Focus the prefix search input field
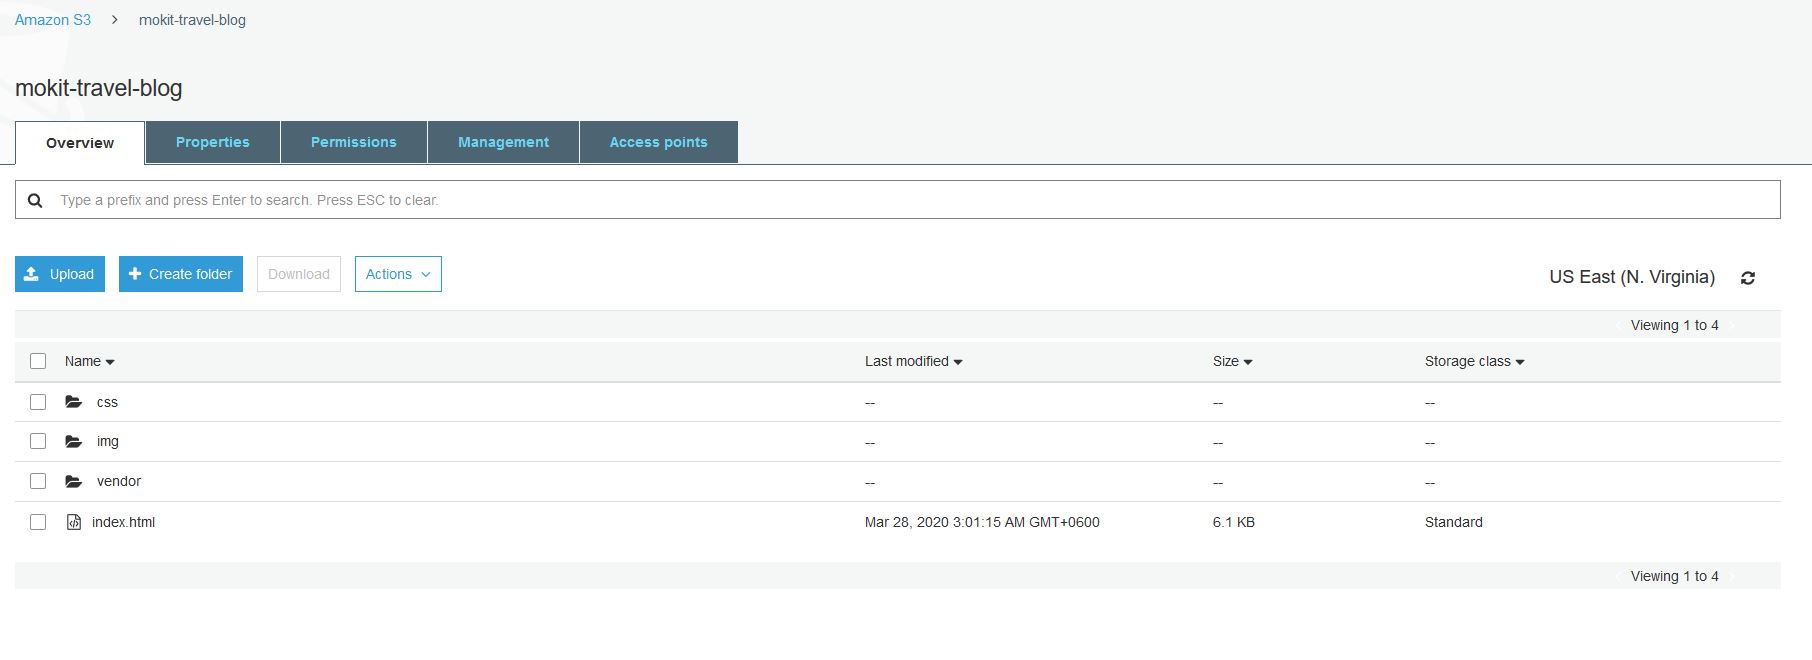Viewport: 1812px width, 660px height. 898,200
